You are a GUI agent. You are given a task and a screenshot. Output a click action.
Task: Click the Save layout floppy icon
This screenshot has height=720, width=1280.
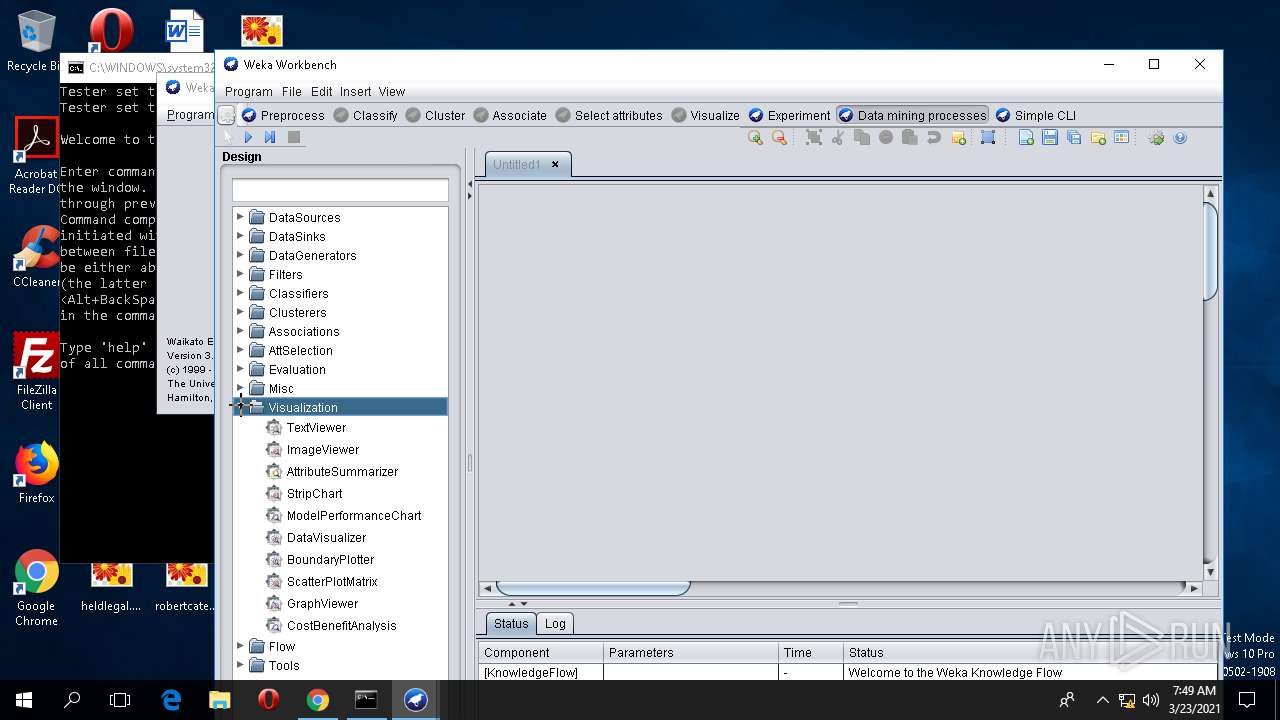coord(1050,138)
